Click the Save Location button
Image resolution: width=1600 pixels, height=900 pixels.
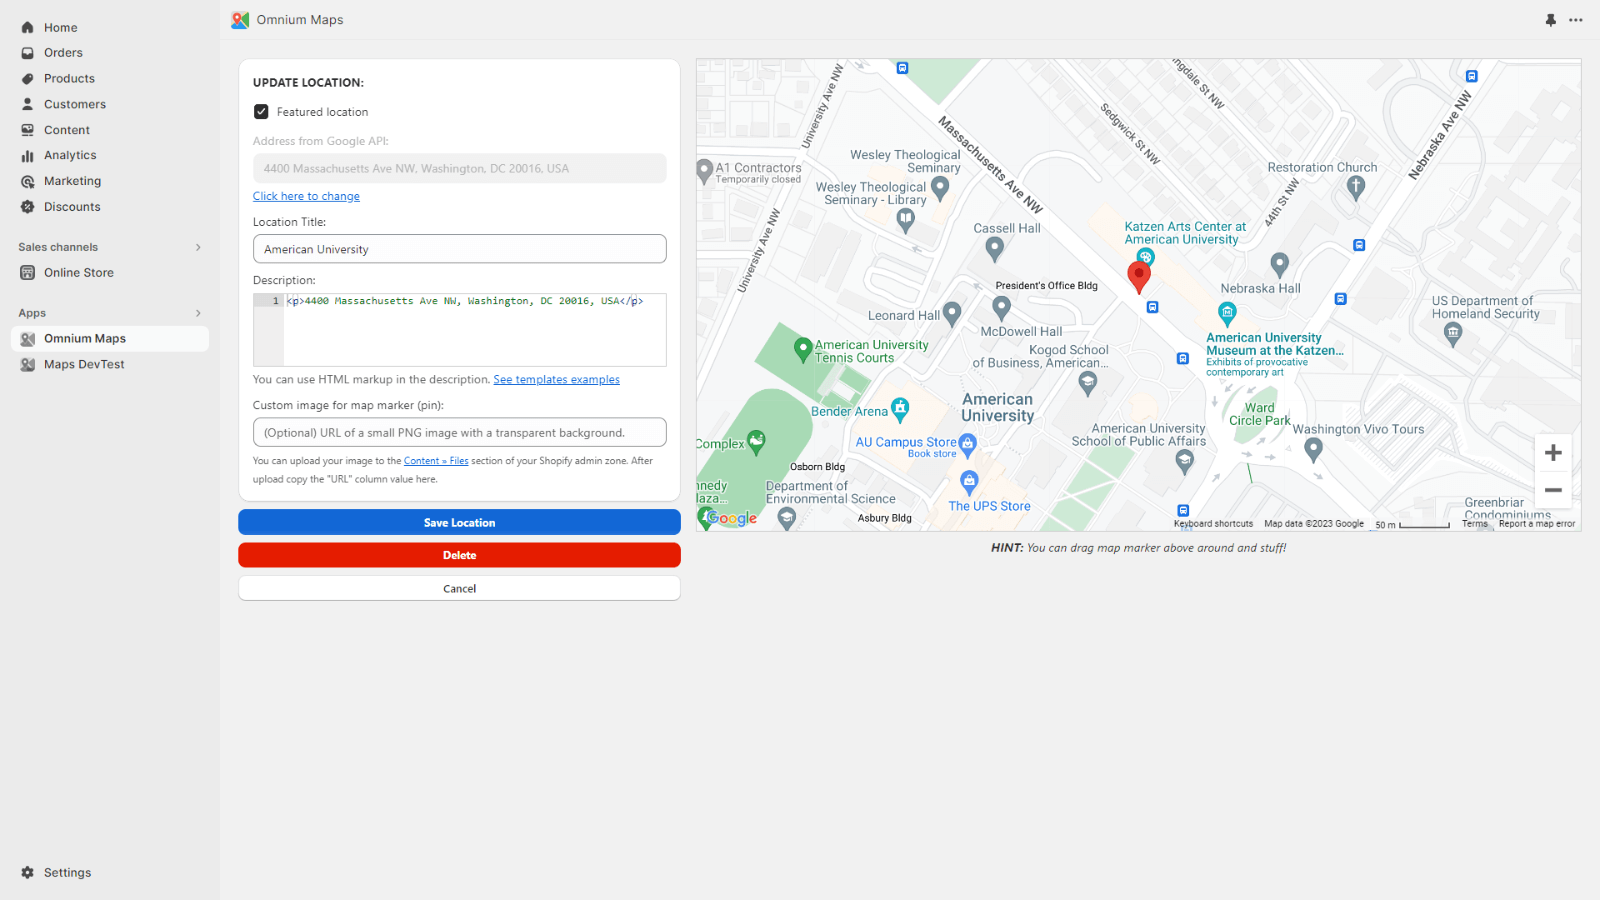(x=459, y=522)
